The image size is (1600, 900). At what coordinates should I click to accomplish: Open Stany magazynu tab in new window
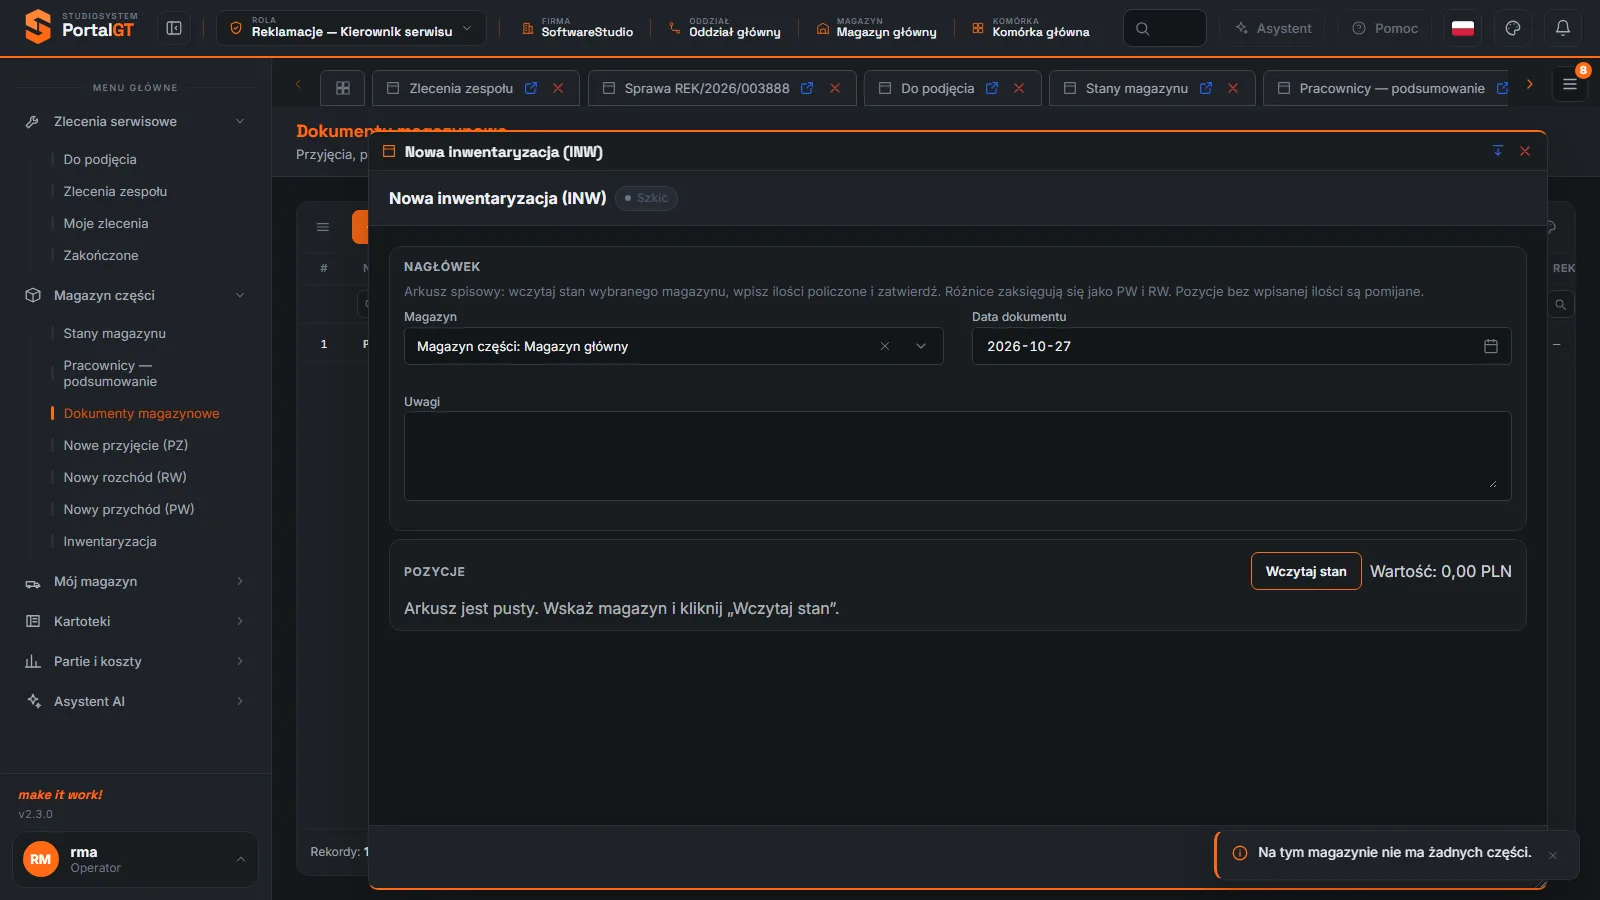click(x=1206, y=88)
